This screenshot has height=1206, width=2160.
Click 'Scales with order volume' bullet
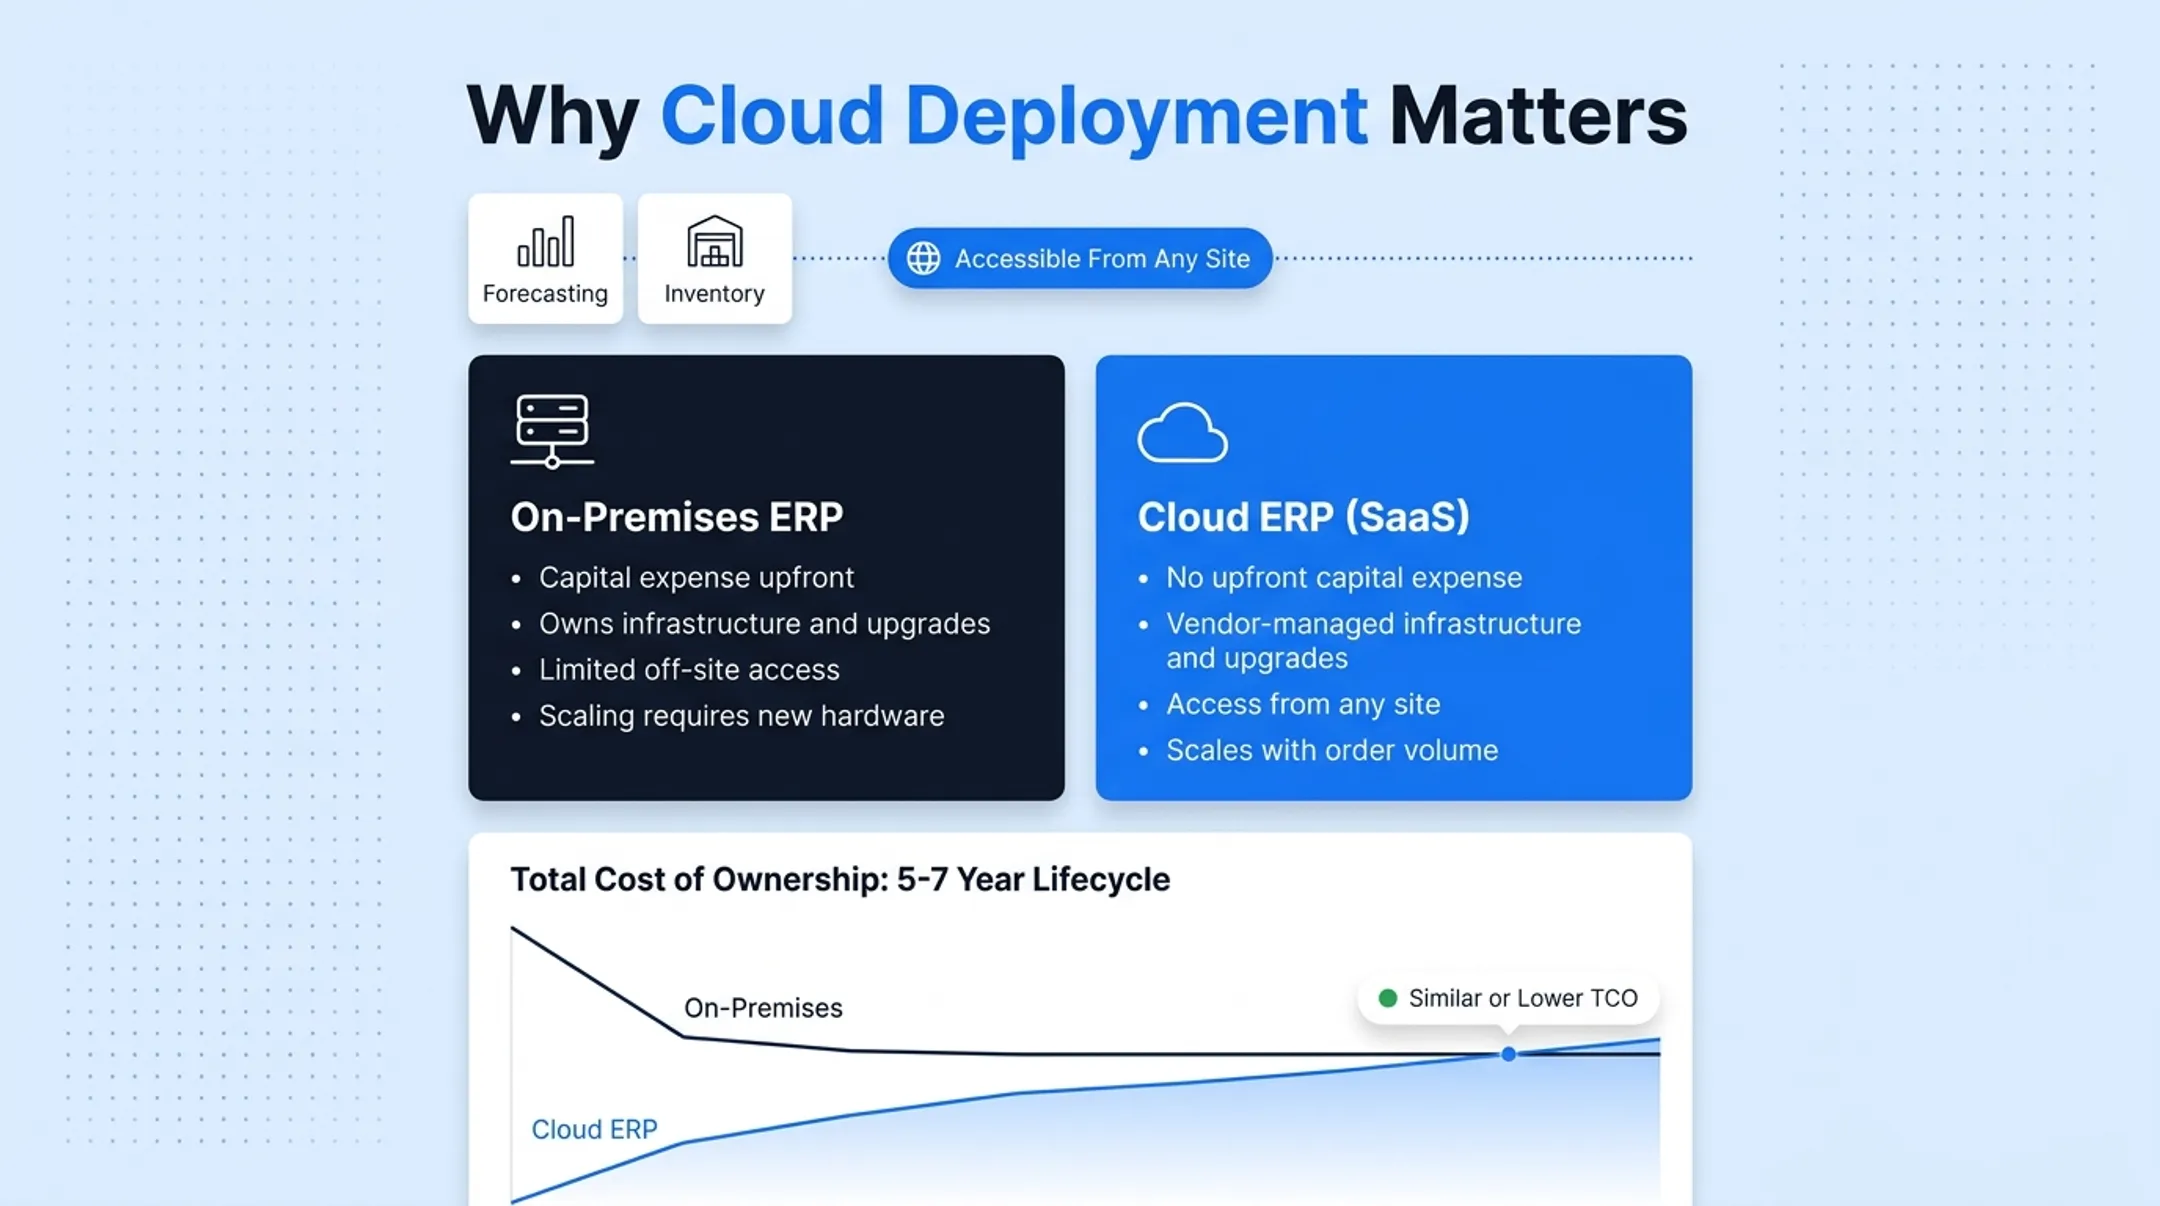pyautogui.click(x=1332, y=750)
